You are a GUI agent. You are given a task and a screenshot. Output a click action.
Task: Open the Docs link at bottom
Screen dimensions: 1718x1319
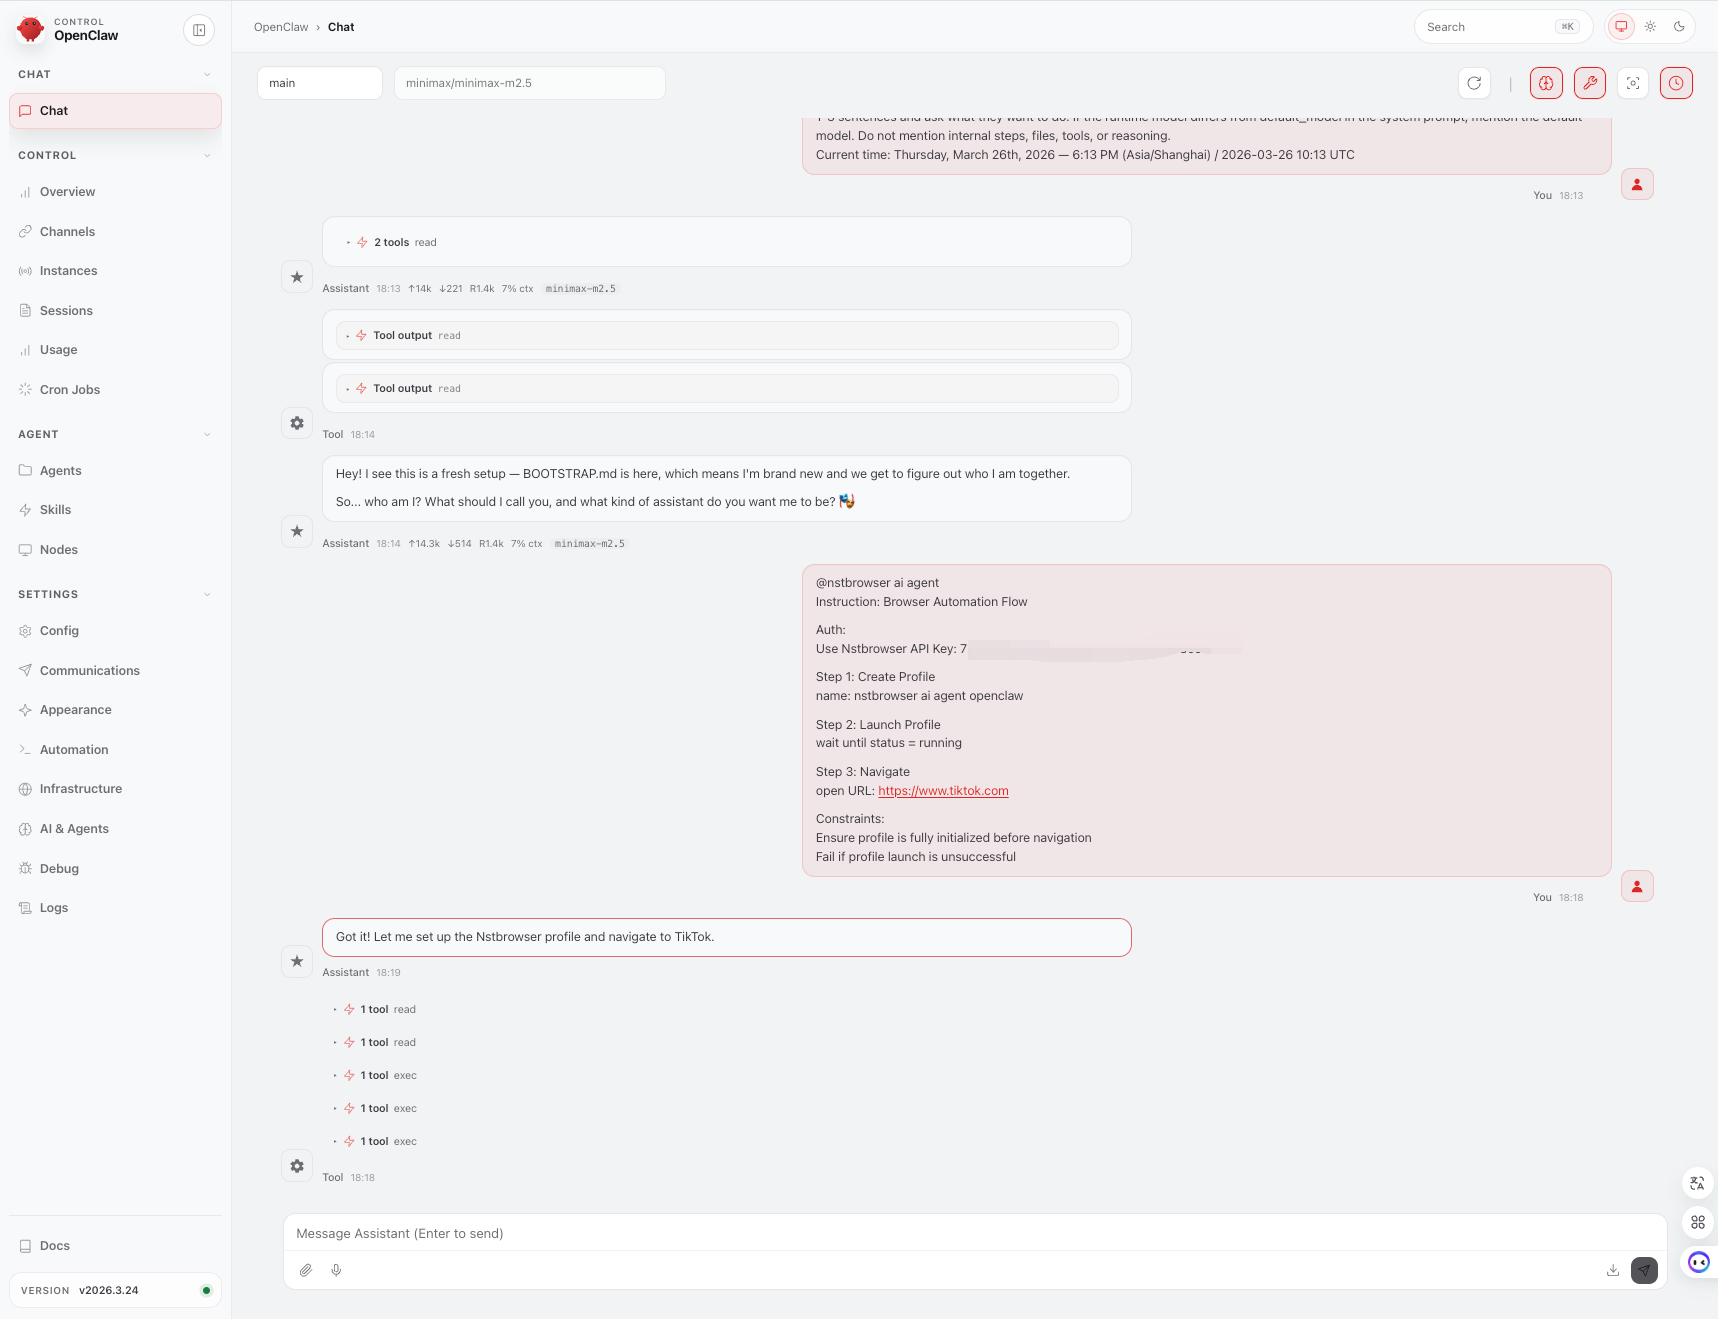(55, 1245)
